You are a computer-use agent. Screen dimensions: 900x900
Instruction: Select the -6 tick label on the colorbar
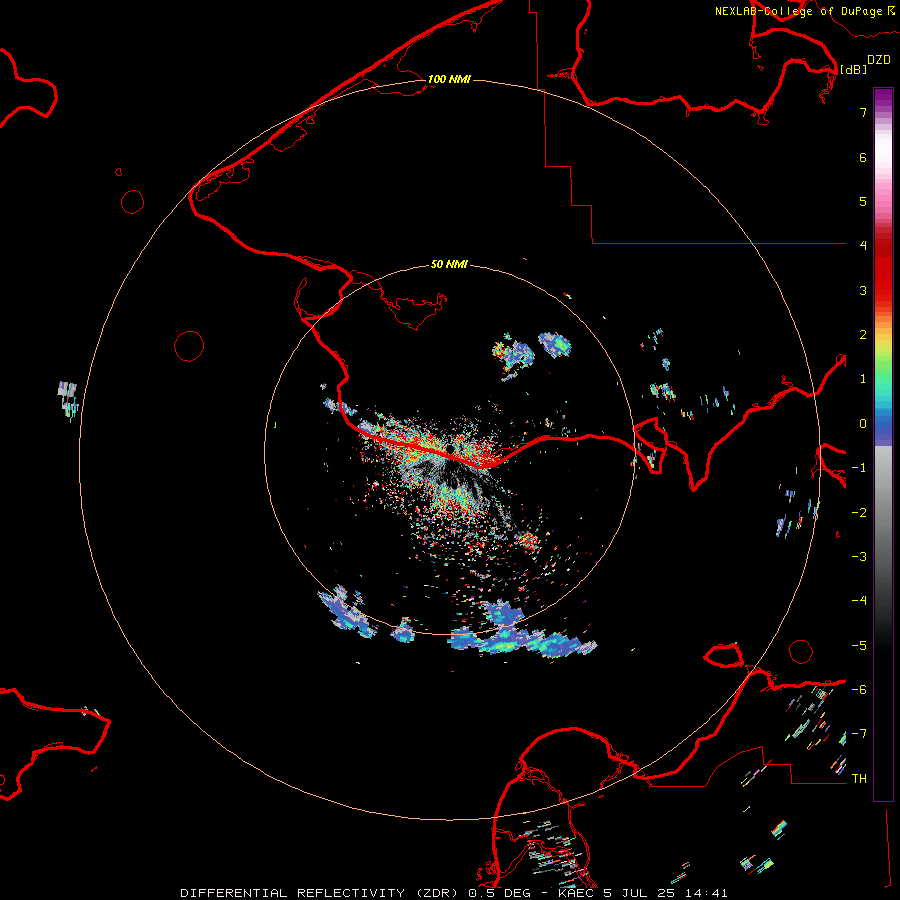click(x=859, y=690)
